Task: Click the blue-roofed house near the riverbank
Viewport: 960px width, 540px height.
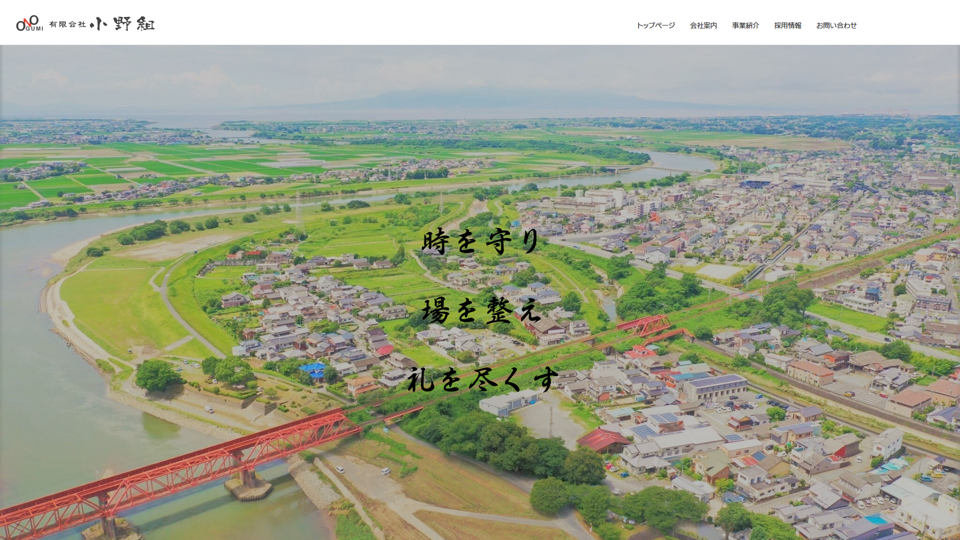Action: 314,370
